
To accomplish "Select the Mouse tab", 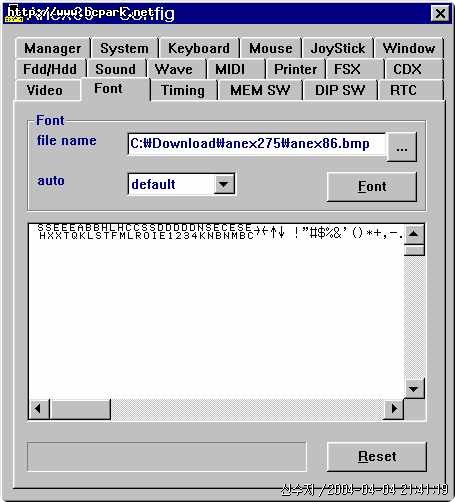I will point(271,48).
